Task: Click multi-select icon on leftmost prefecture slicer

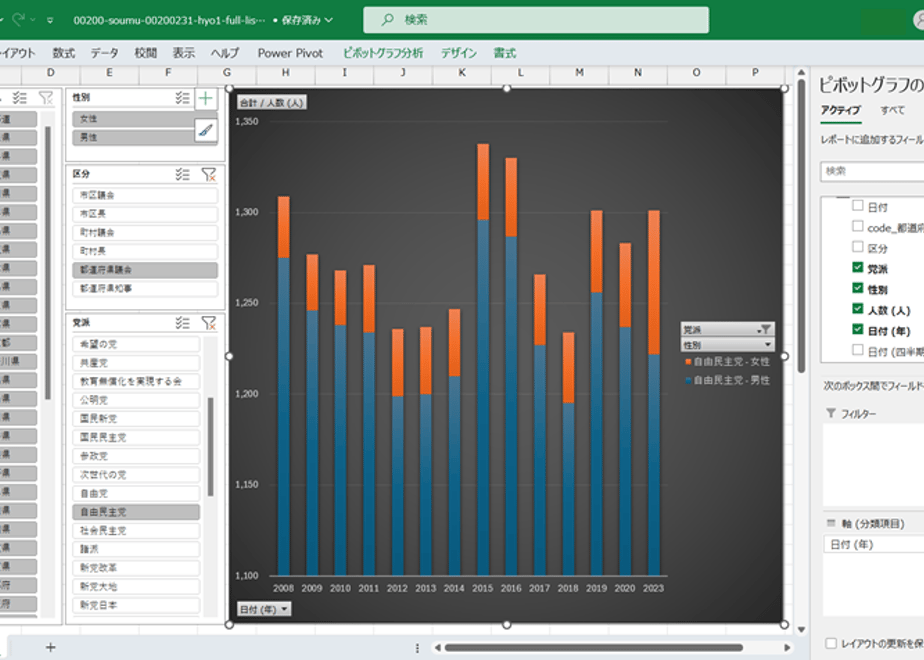Action: click(x=19, y=98)
